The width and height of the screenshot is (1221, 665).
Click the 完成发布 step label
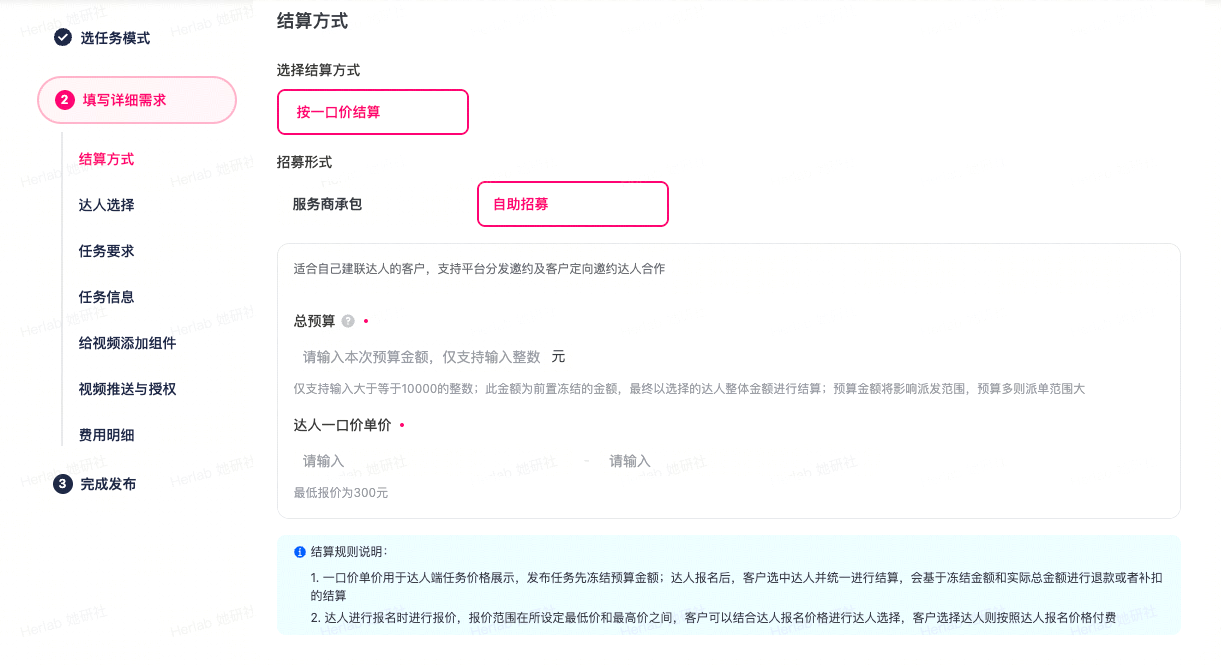click(x=108, y=484)
